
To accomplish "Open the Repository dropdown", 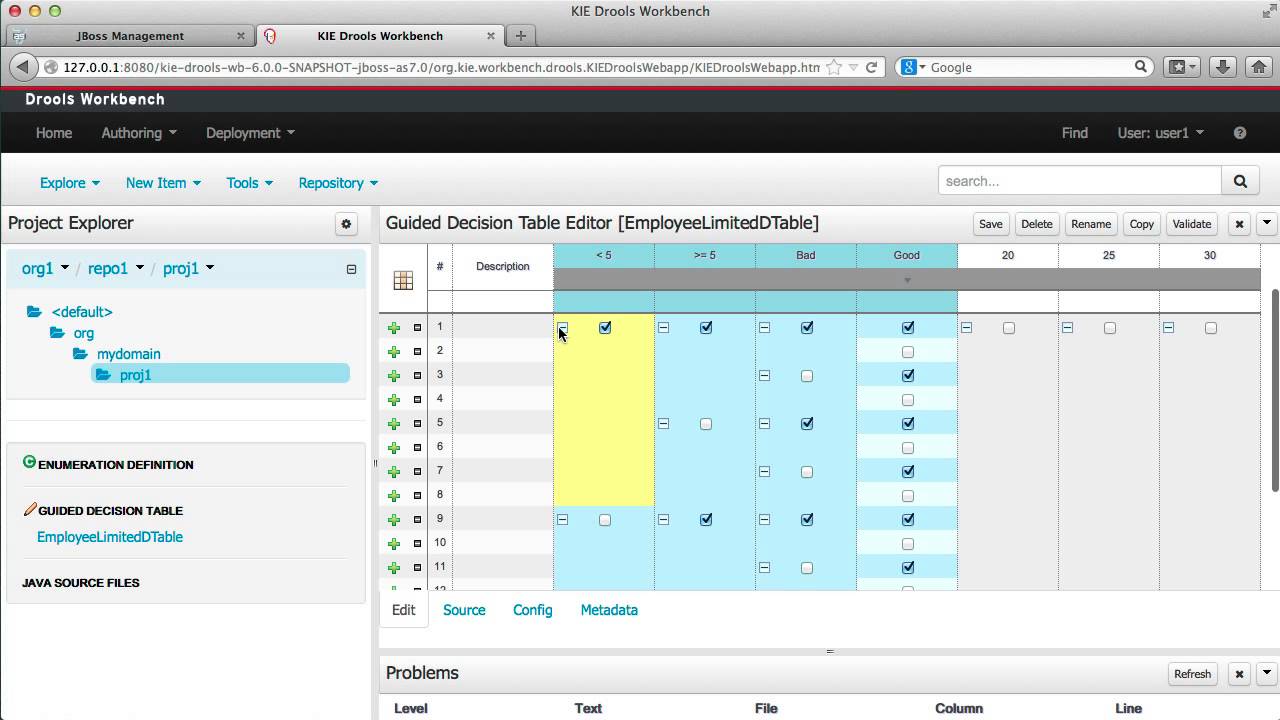I will point(338,183).
